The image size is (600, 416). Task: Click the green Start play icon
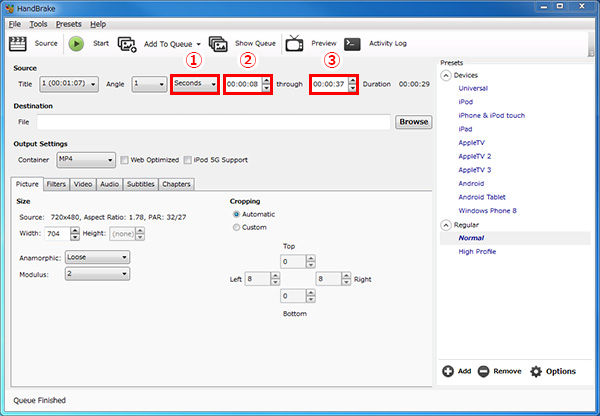76,44
